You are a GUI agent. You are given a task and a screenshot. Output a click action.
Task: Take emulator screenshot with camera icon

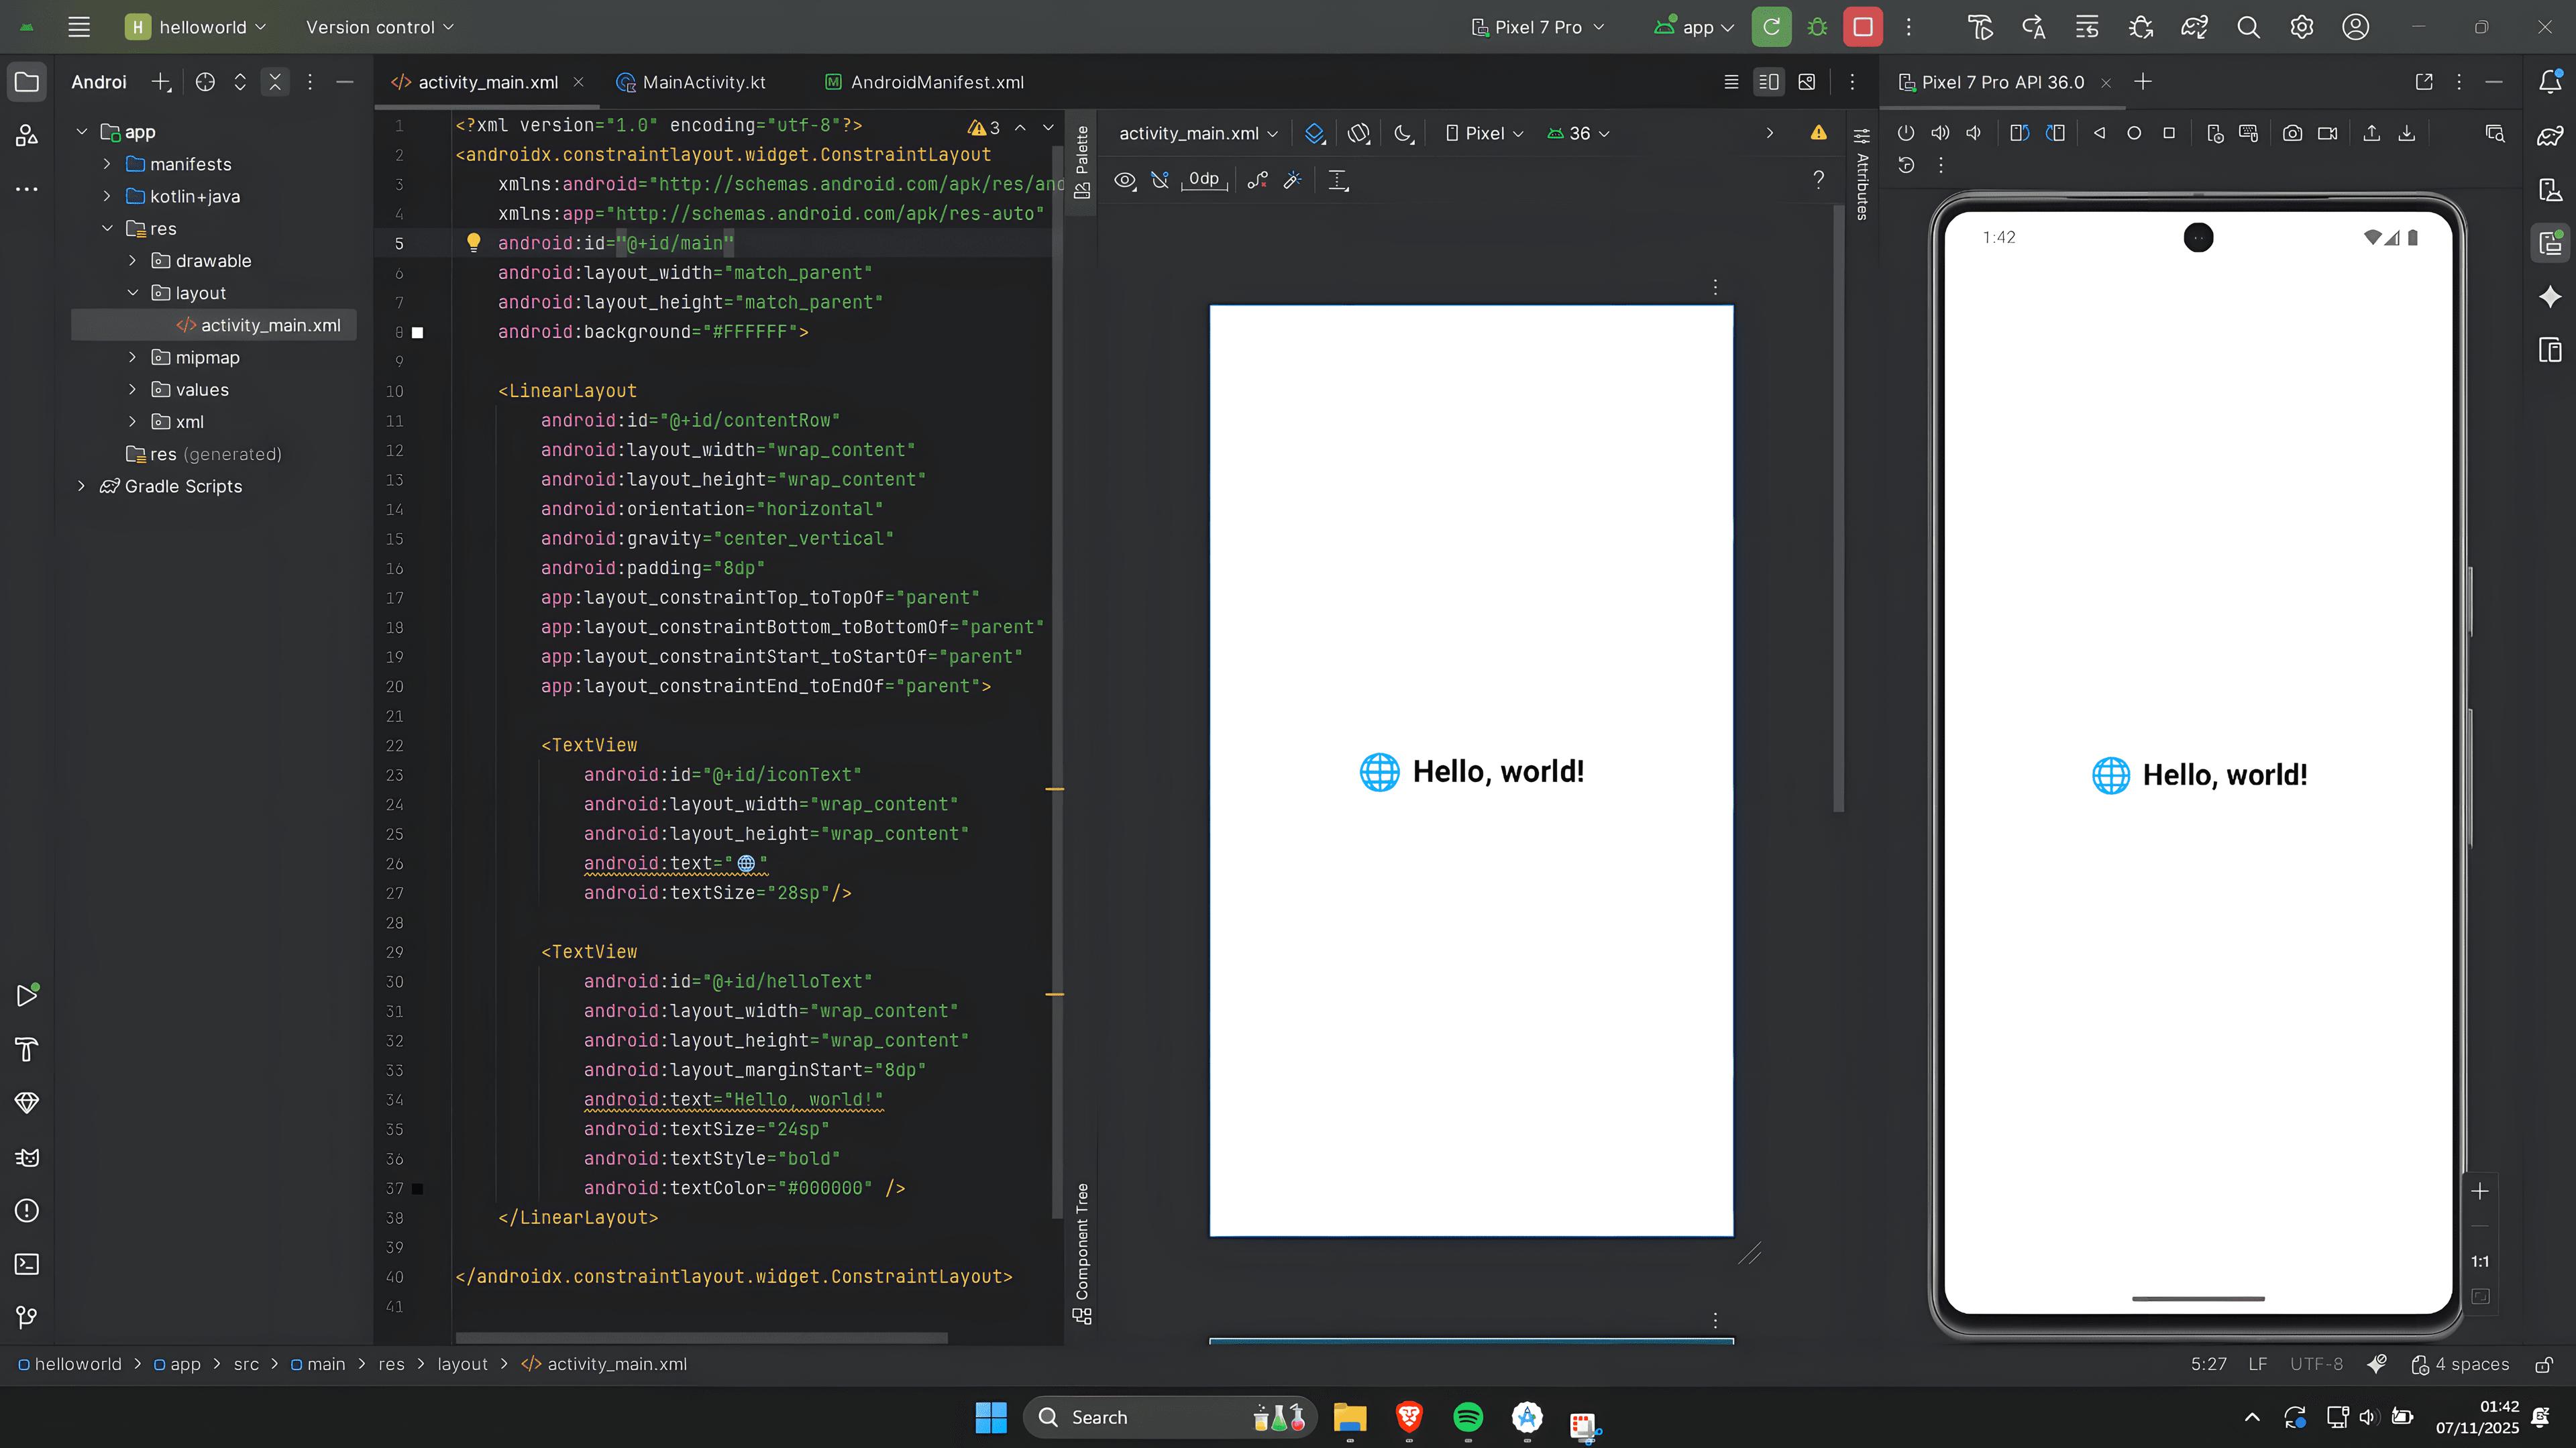2292,133
